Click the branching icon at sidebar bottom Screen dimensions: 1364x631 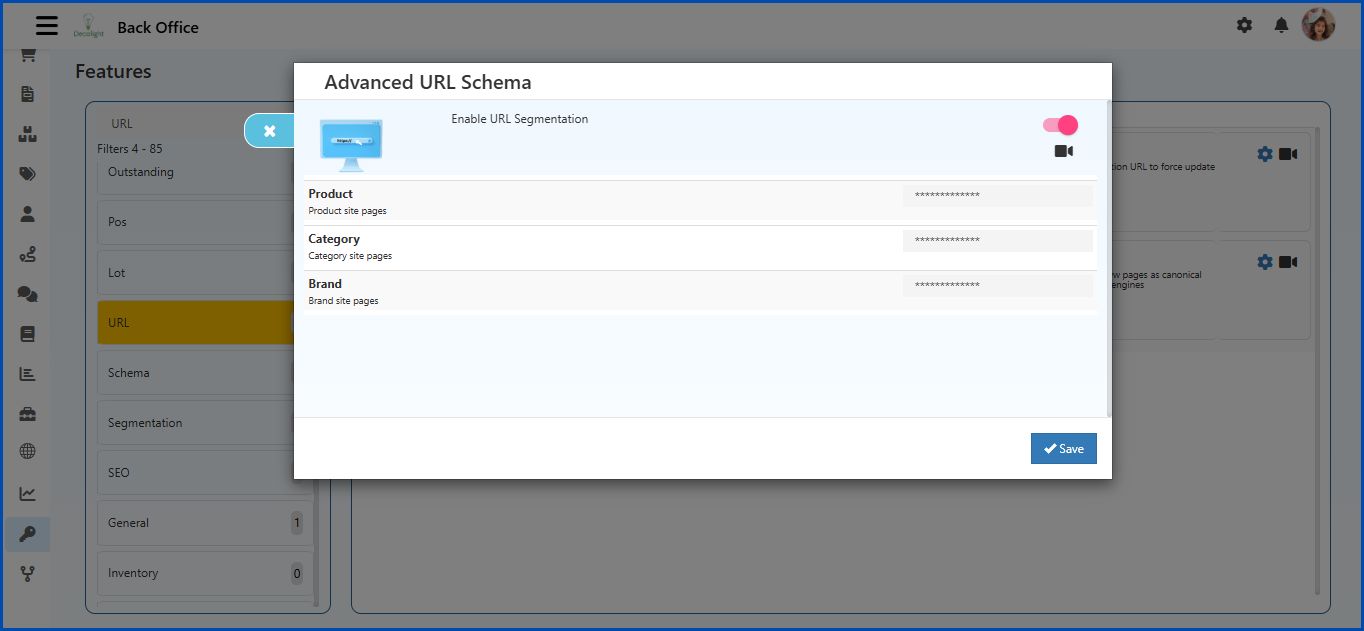[27, 573]
